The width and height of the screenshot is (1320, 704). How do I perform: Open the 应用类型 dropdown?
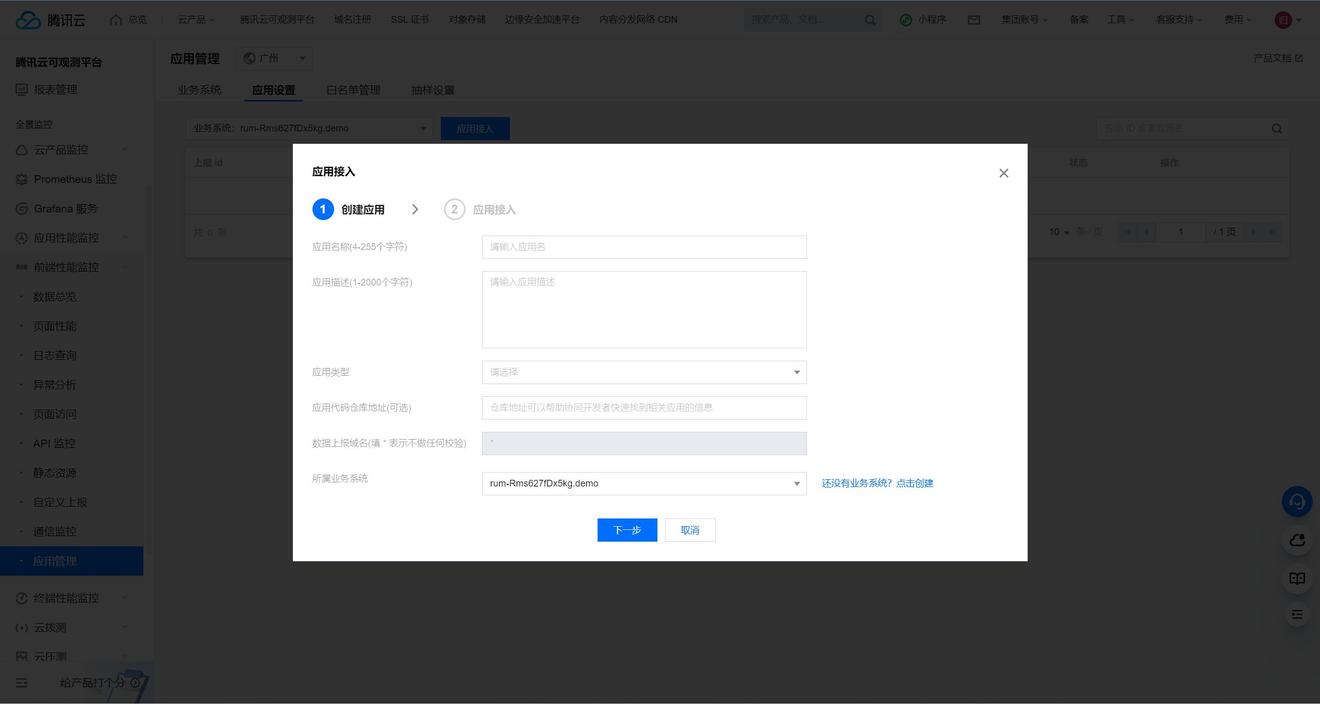[x=644, y=372]
